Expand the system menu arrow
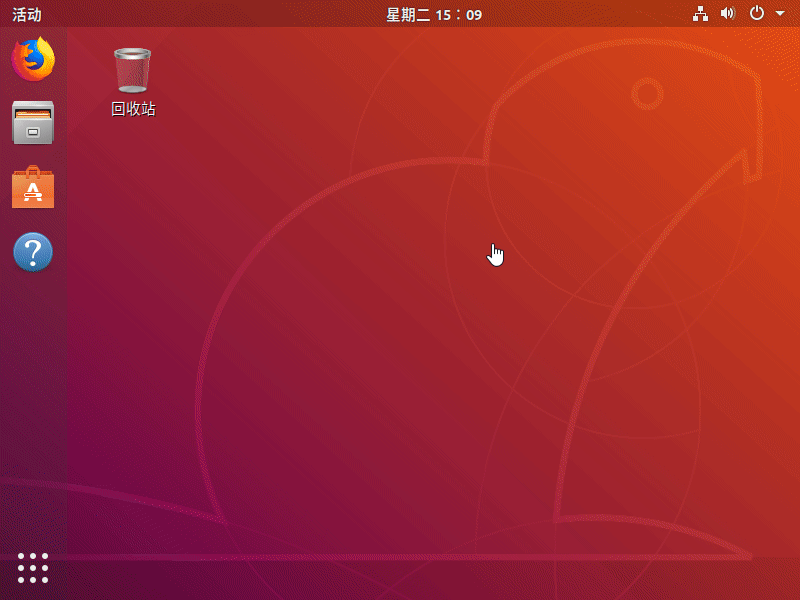 [x=780, y=14]
